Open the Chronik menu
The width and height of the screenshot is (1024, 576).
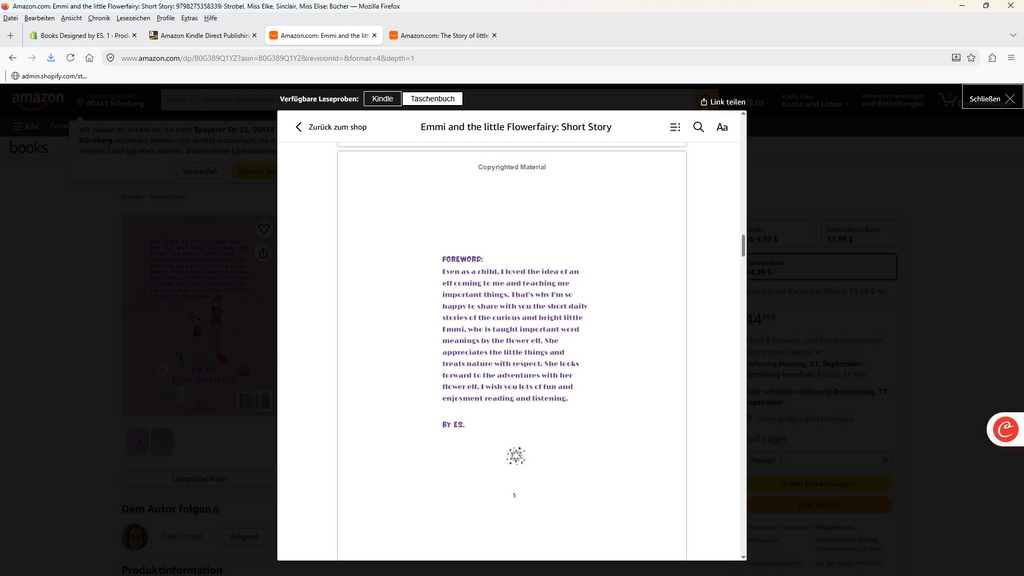[x=99, y=18]
